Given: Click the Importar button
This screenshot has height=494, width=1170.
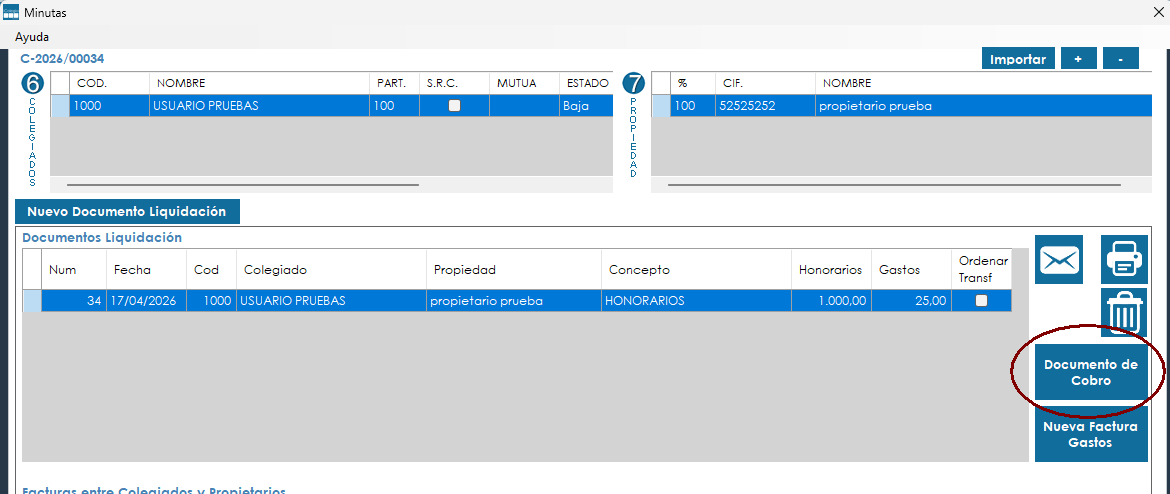Looking at the screenshot, I should (1017, 59).
